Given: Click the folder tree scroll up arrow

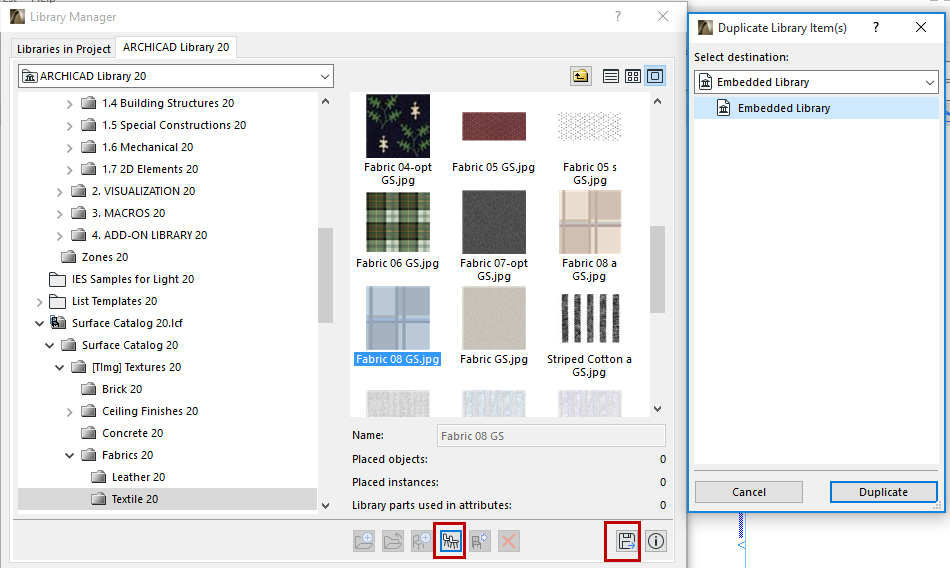Looking at the screenshot, I should click(x=325, y=101).
